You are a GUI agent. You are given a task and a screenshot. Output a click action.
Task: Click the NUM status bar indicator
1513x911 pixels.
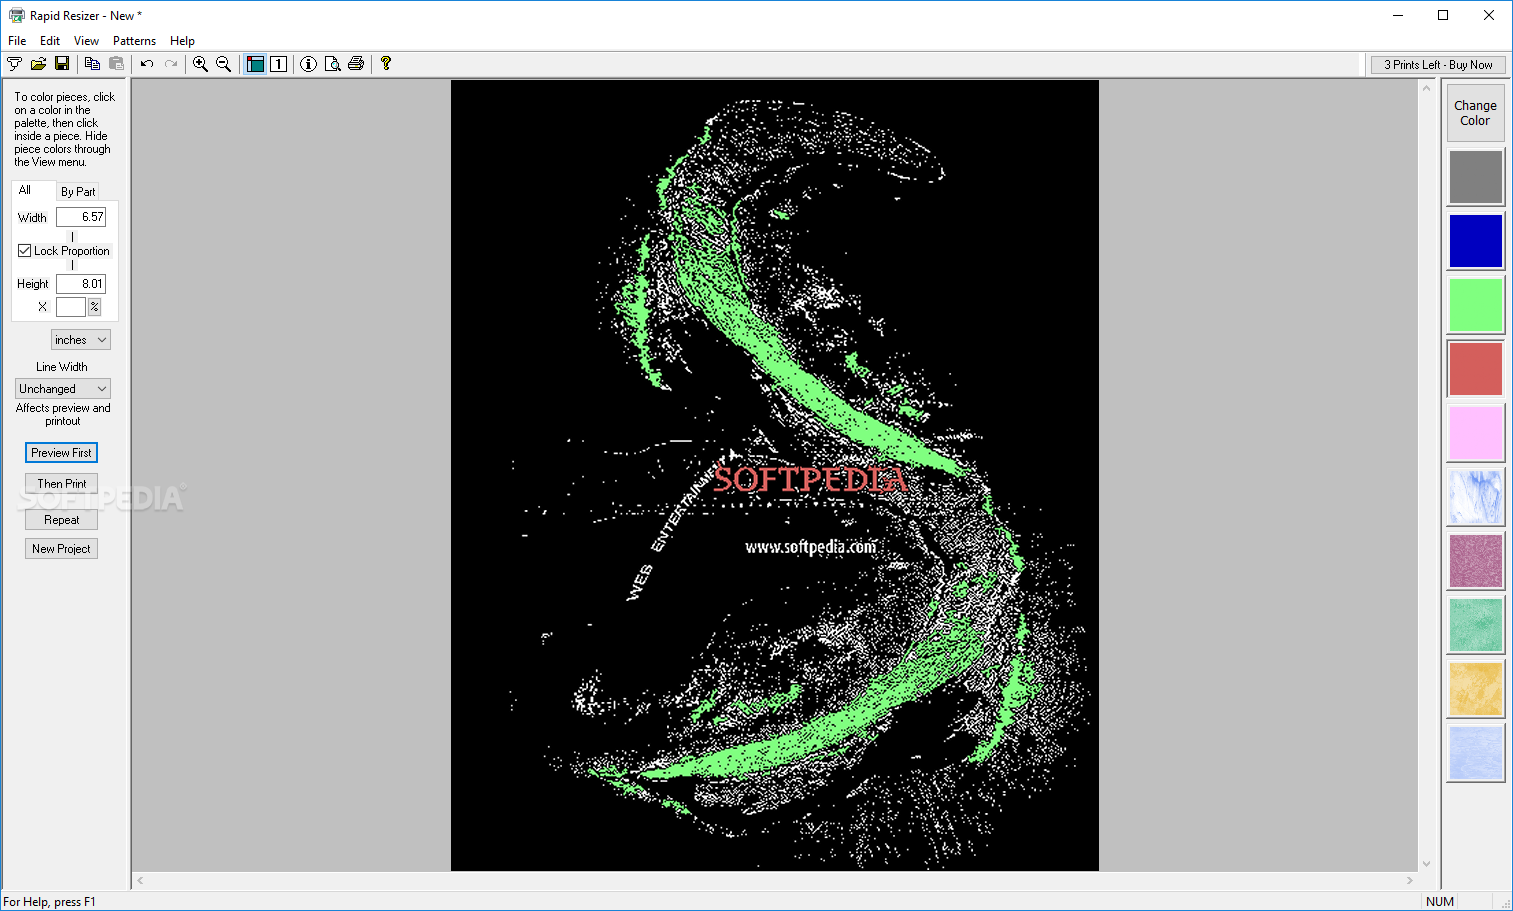tap(1440, 901)
